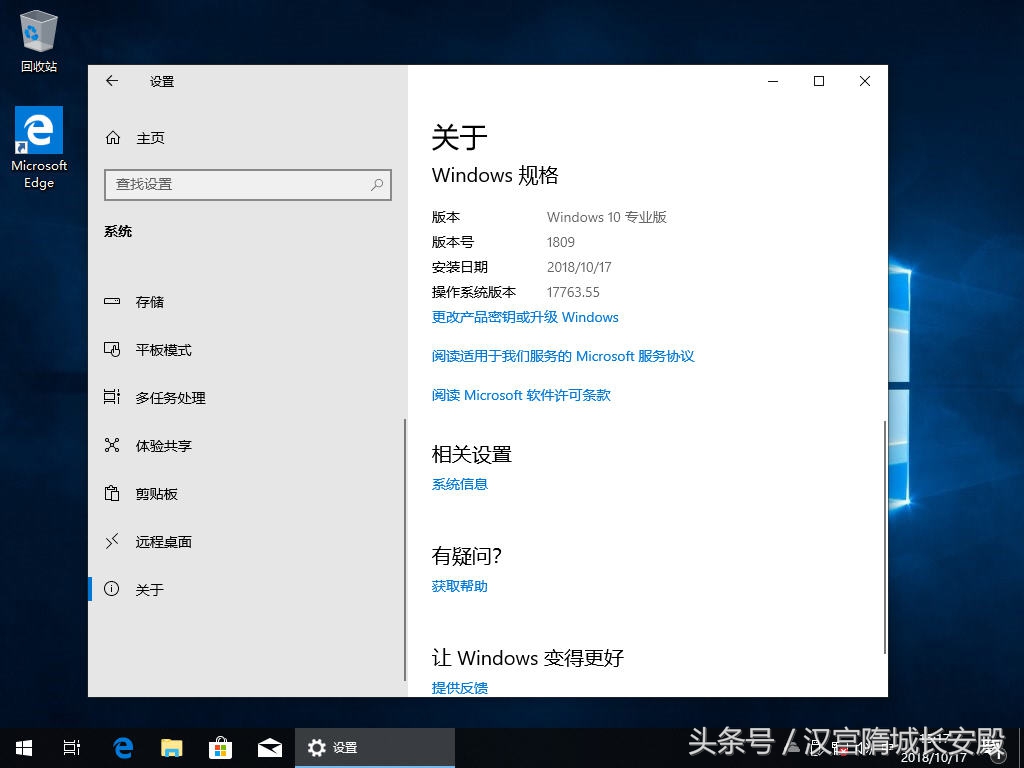Click the 提供反馈 link

click(x=460, y=688)
